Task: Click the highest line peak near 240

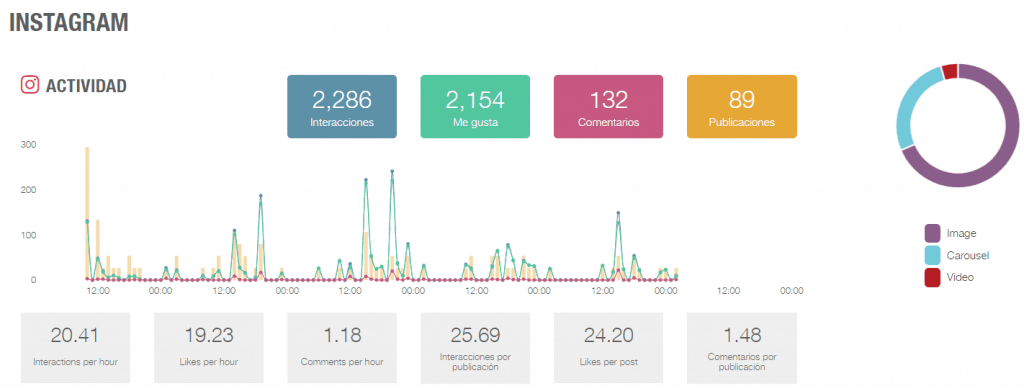Action: point(392,172)
